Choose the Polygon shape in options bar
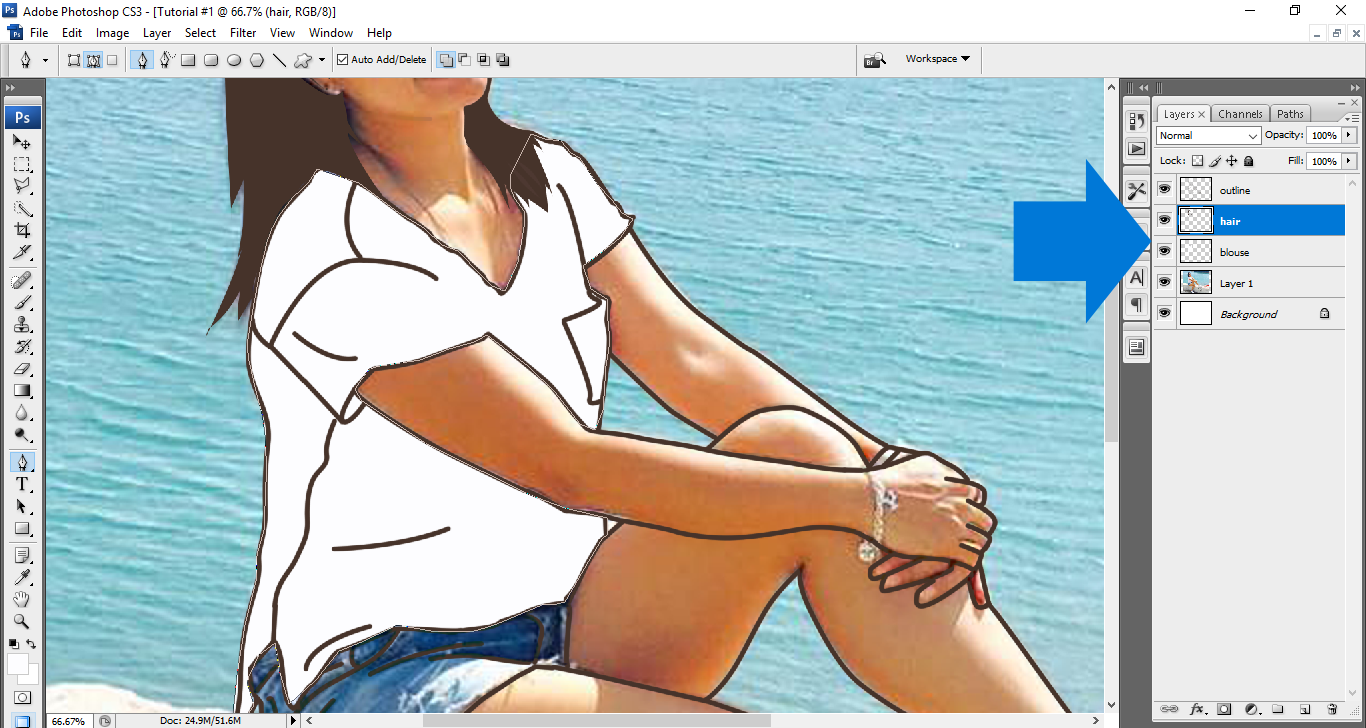Viewport: 1366px width, 728px height. [x=257, y=60]
